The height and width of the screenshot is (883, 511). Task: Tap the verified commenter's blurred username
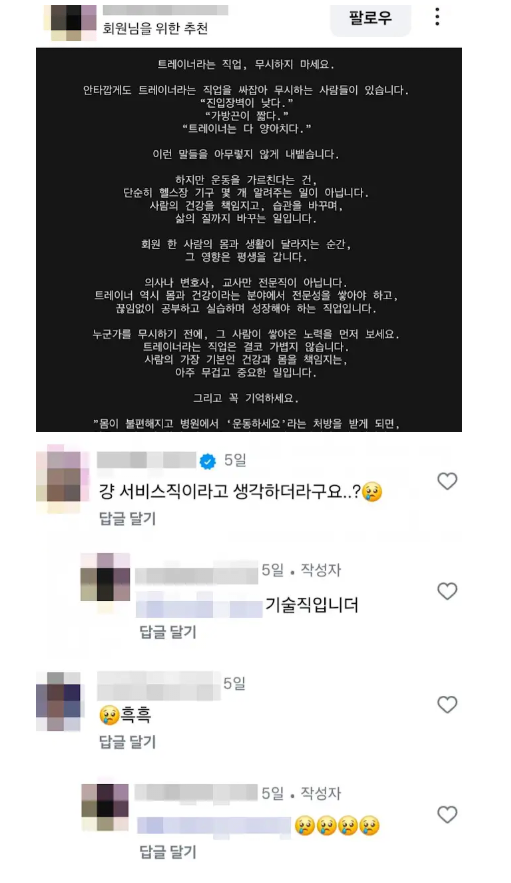coord(146,460)
